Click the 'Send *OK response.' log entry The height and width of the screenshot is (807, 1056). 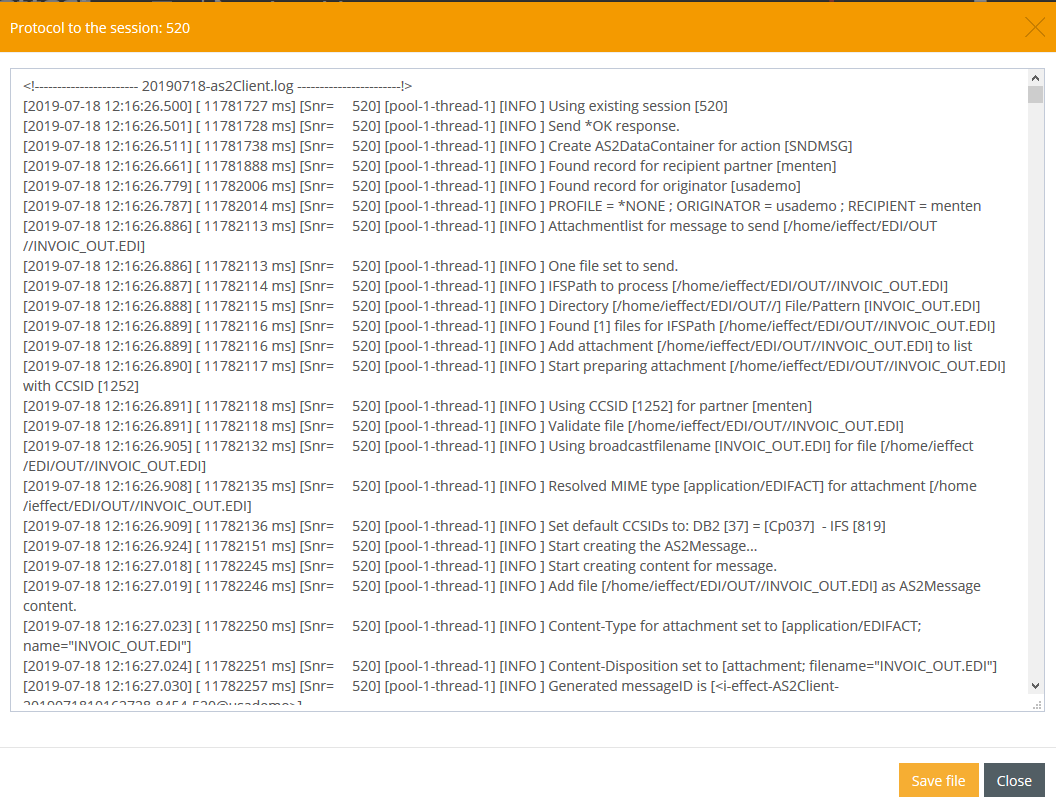point(613,126)
